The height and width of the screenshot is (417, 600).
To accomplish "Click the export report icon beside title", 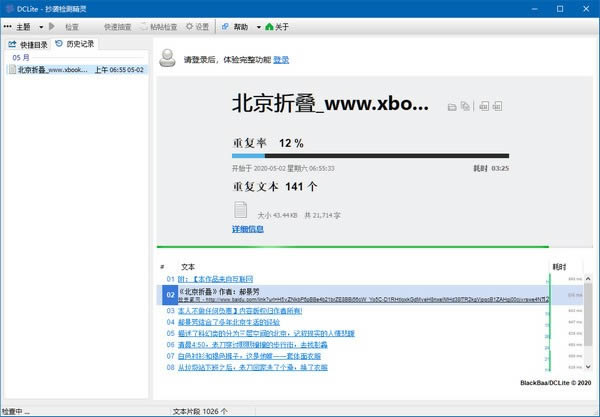I will click(x=482, y=106).
